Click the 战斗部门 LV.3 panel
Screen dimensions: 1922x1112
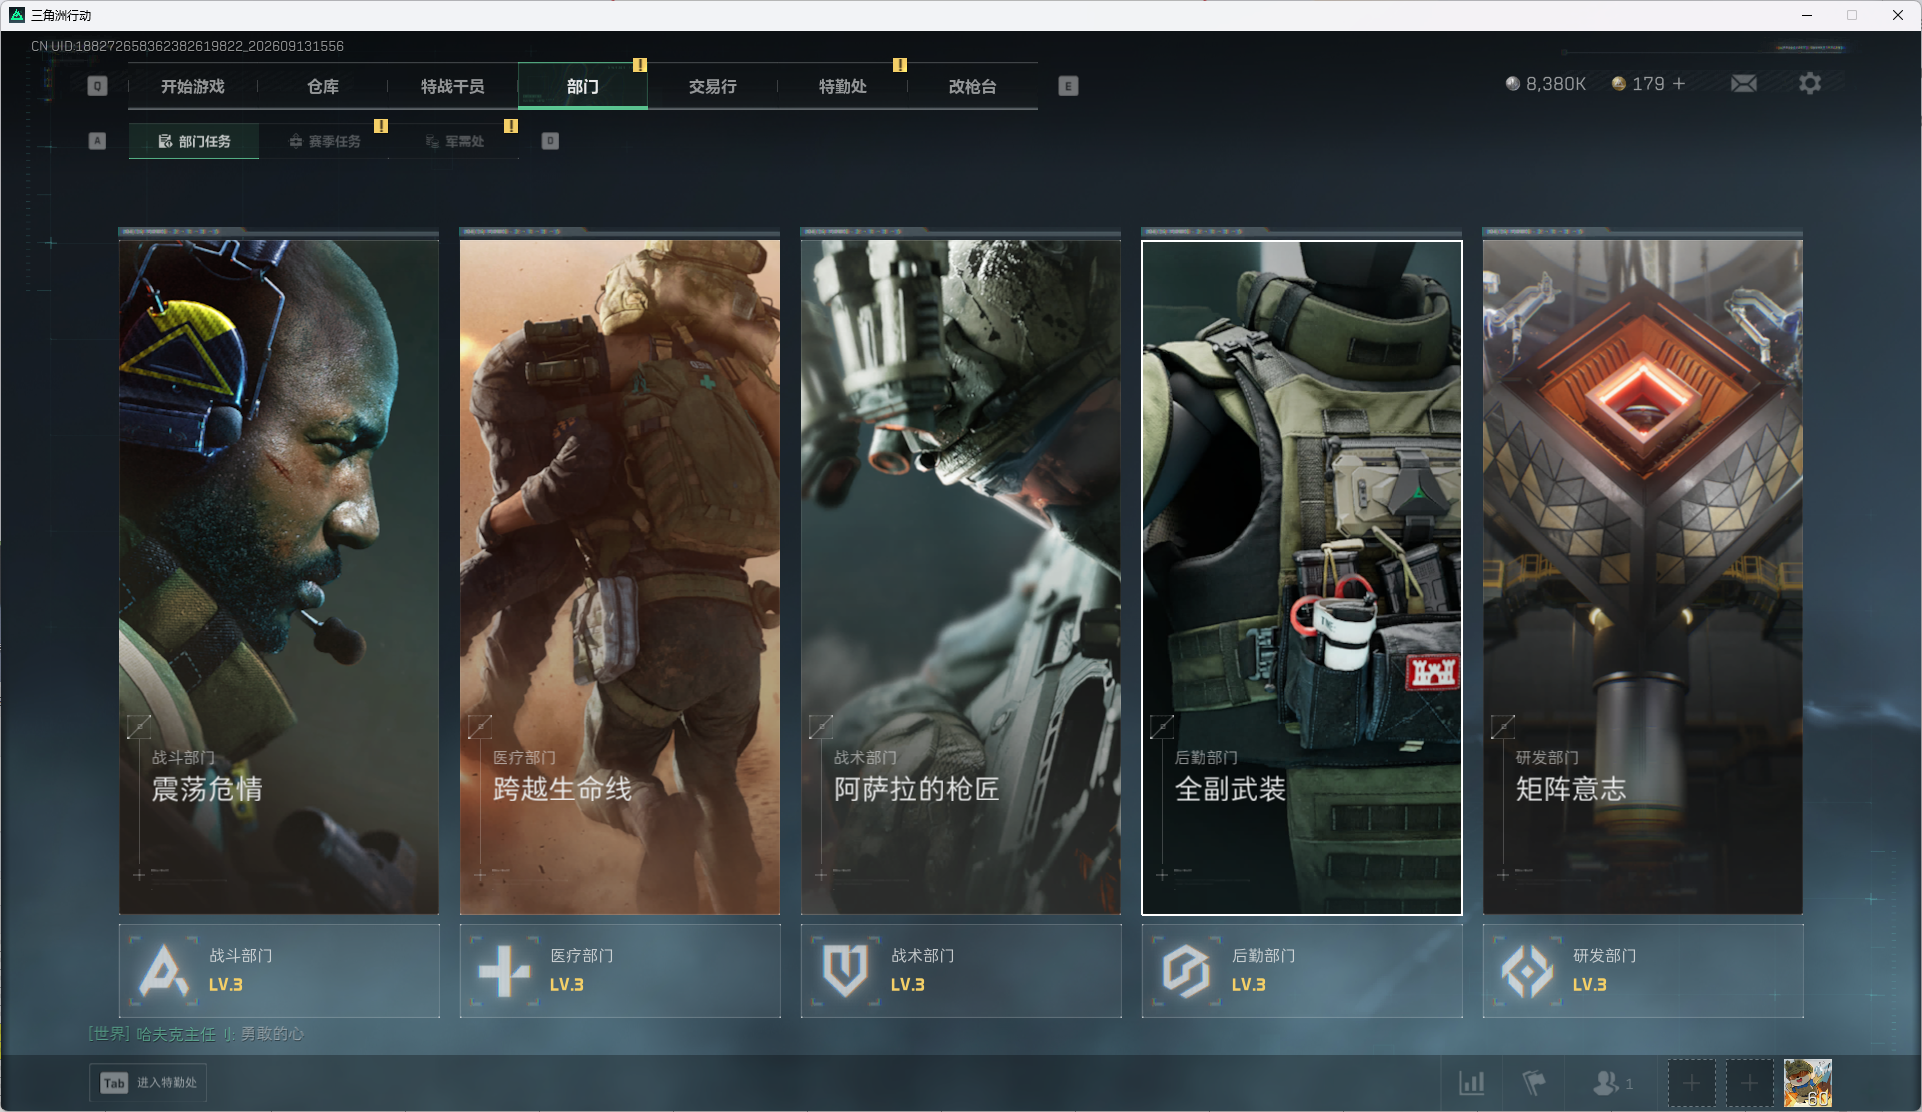pyautogui.click(x=279, y=971)
